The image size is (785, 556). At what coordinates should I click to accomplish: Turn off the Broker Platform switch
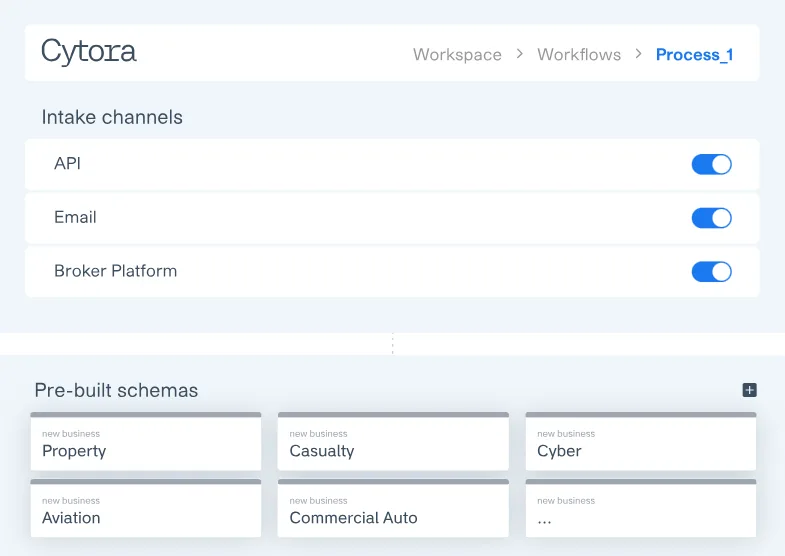pyautogui.click(x=711, y=272)
